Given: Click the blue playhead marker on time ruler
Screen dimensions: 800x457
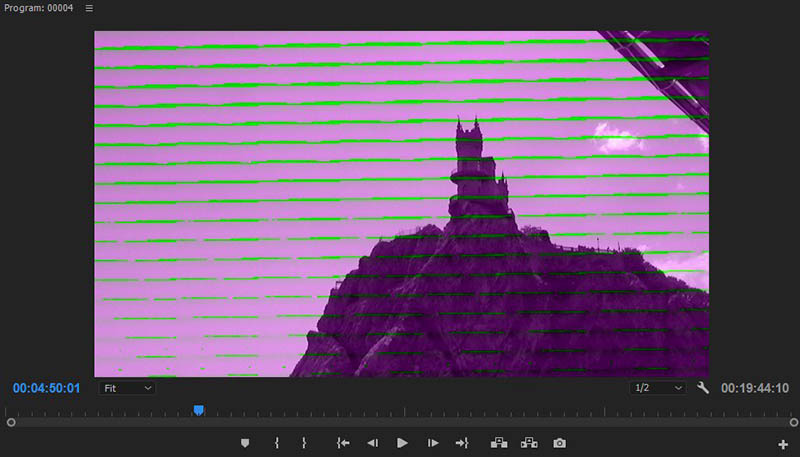Looking at the screenshot, I should [198, 410].
